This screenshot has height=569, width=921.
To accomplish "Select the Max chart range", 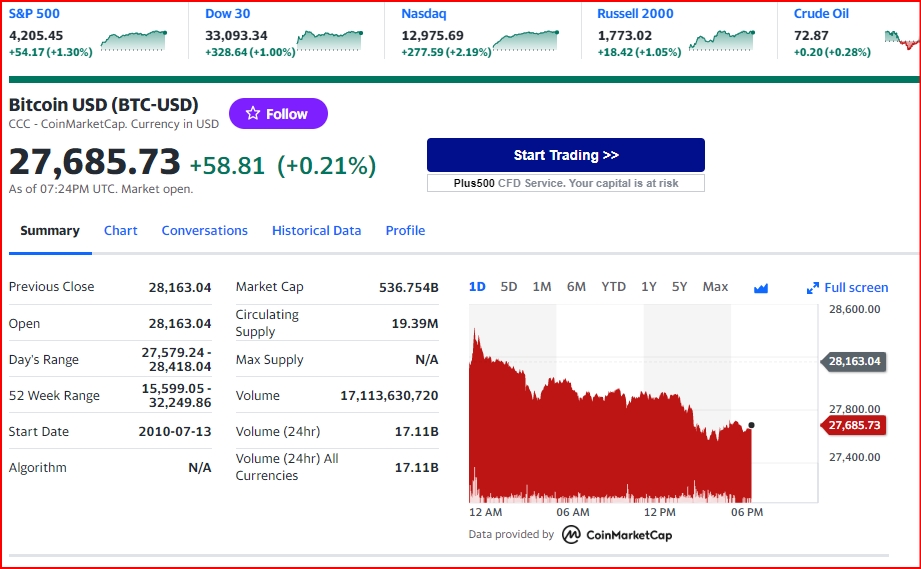I will [x=715, y=287].
